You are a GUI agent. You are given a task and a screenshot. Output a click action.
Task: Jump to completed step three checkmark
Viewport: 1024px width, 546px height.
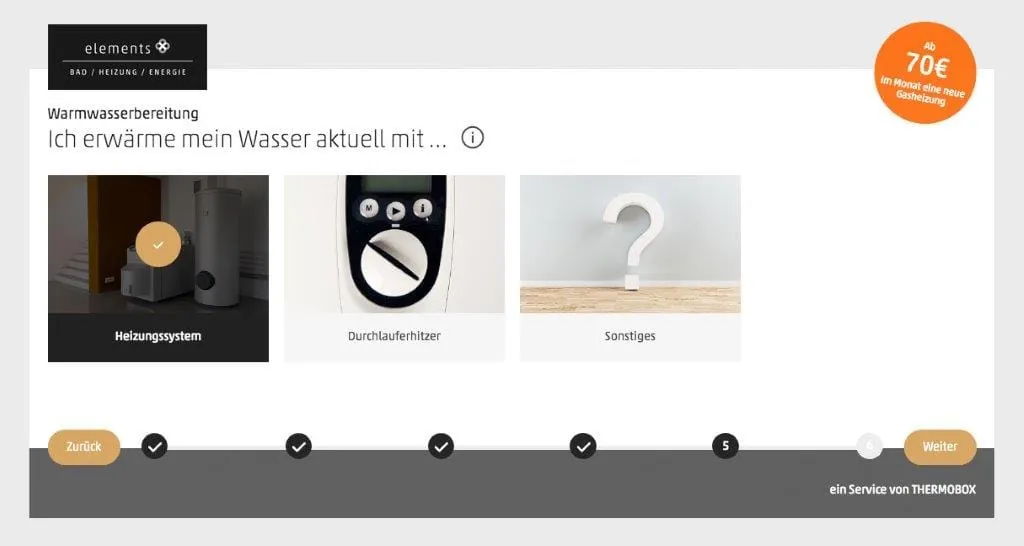point(441,446)
